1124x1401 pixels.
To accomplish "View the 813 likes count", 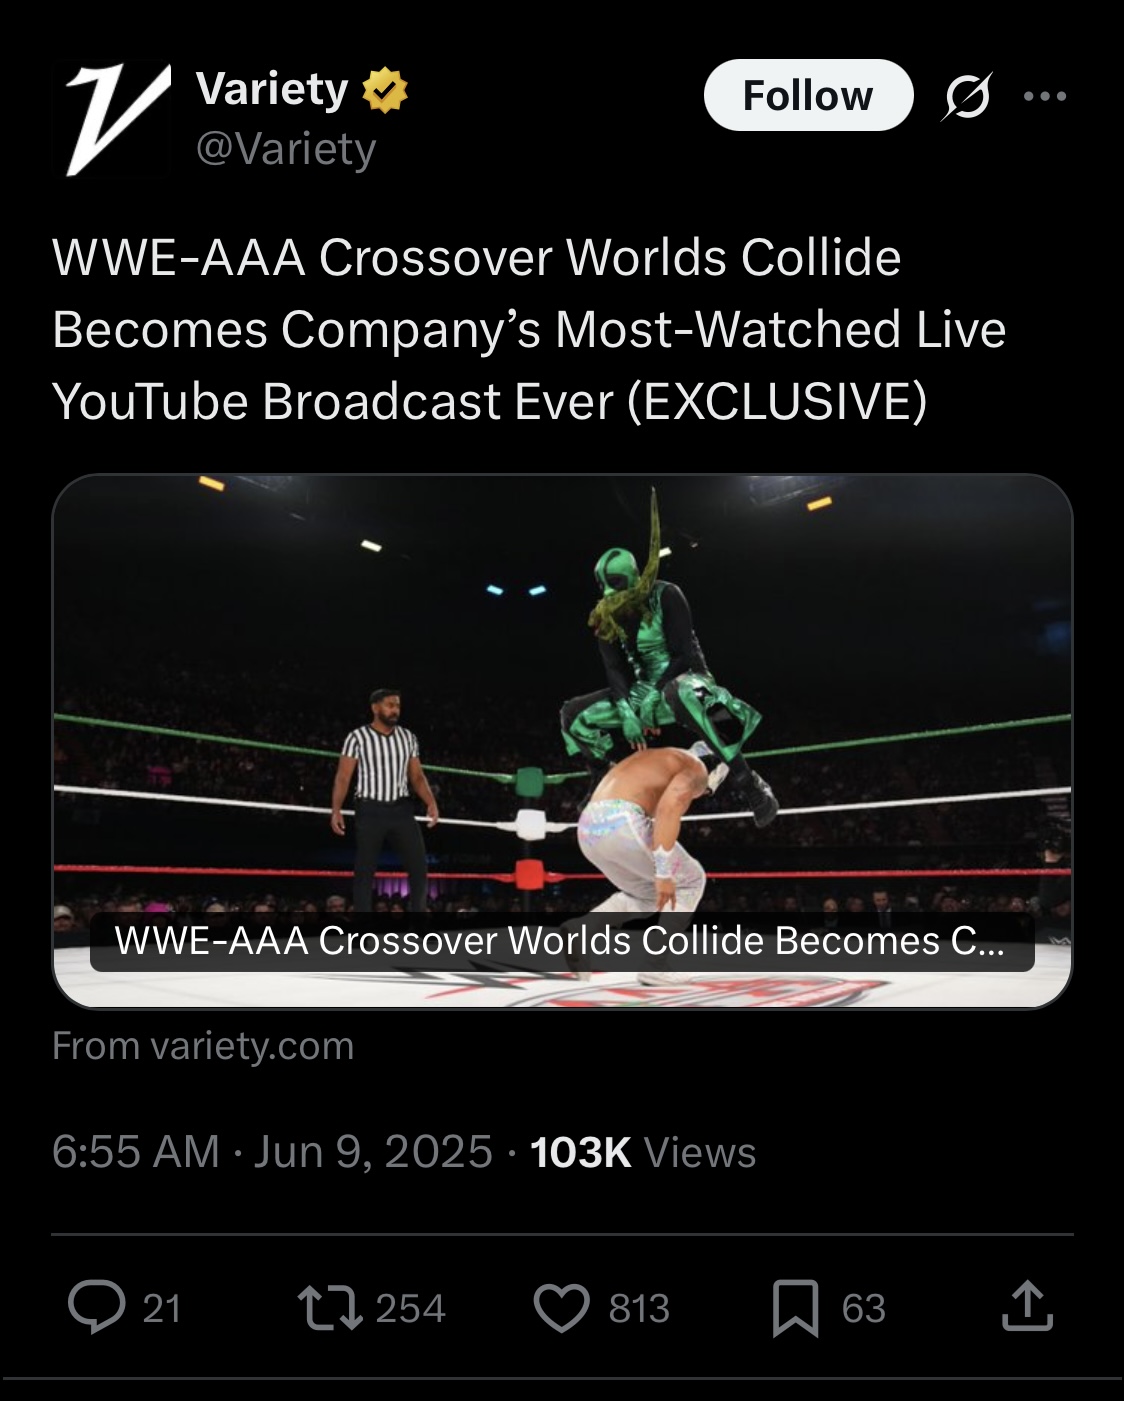I will 639,1308.
